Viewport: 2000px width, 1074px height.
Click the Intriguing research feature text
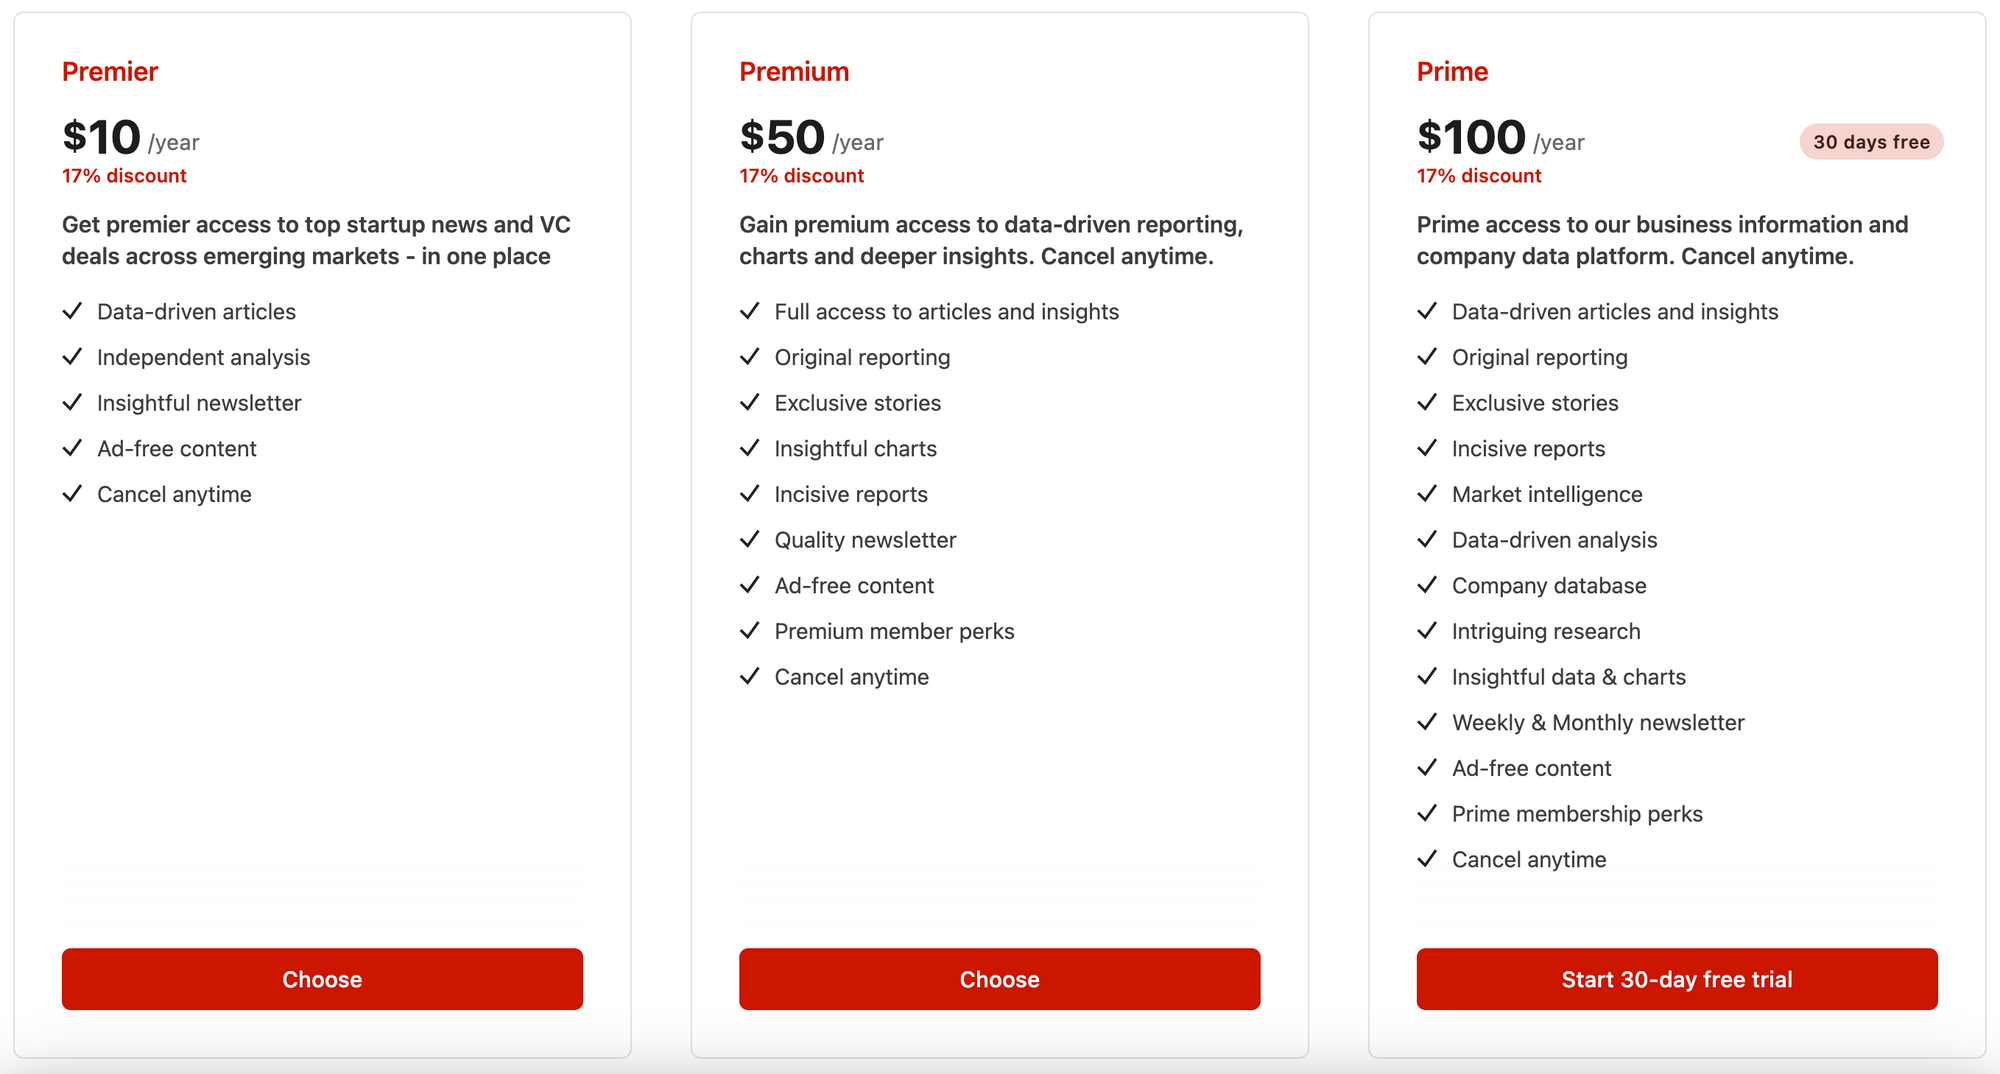pos(1546,631)
